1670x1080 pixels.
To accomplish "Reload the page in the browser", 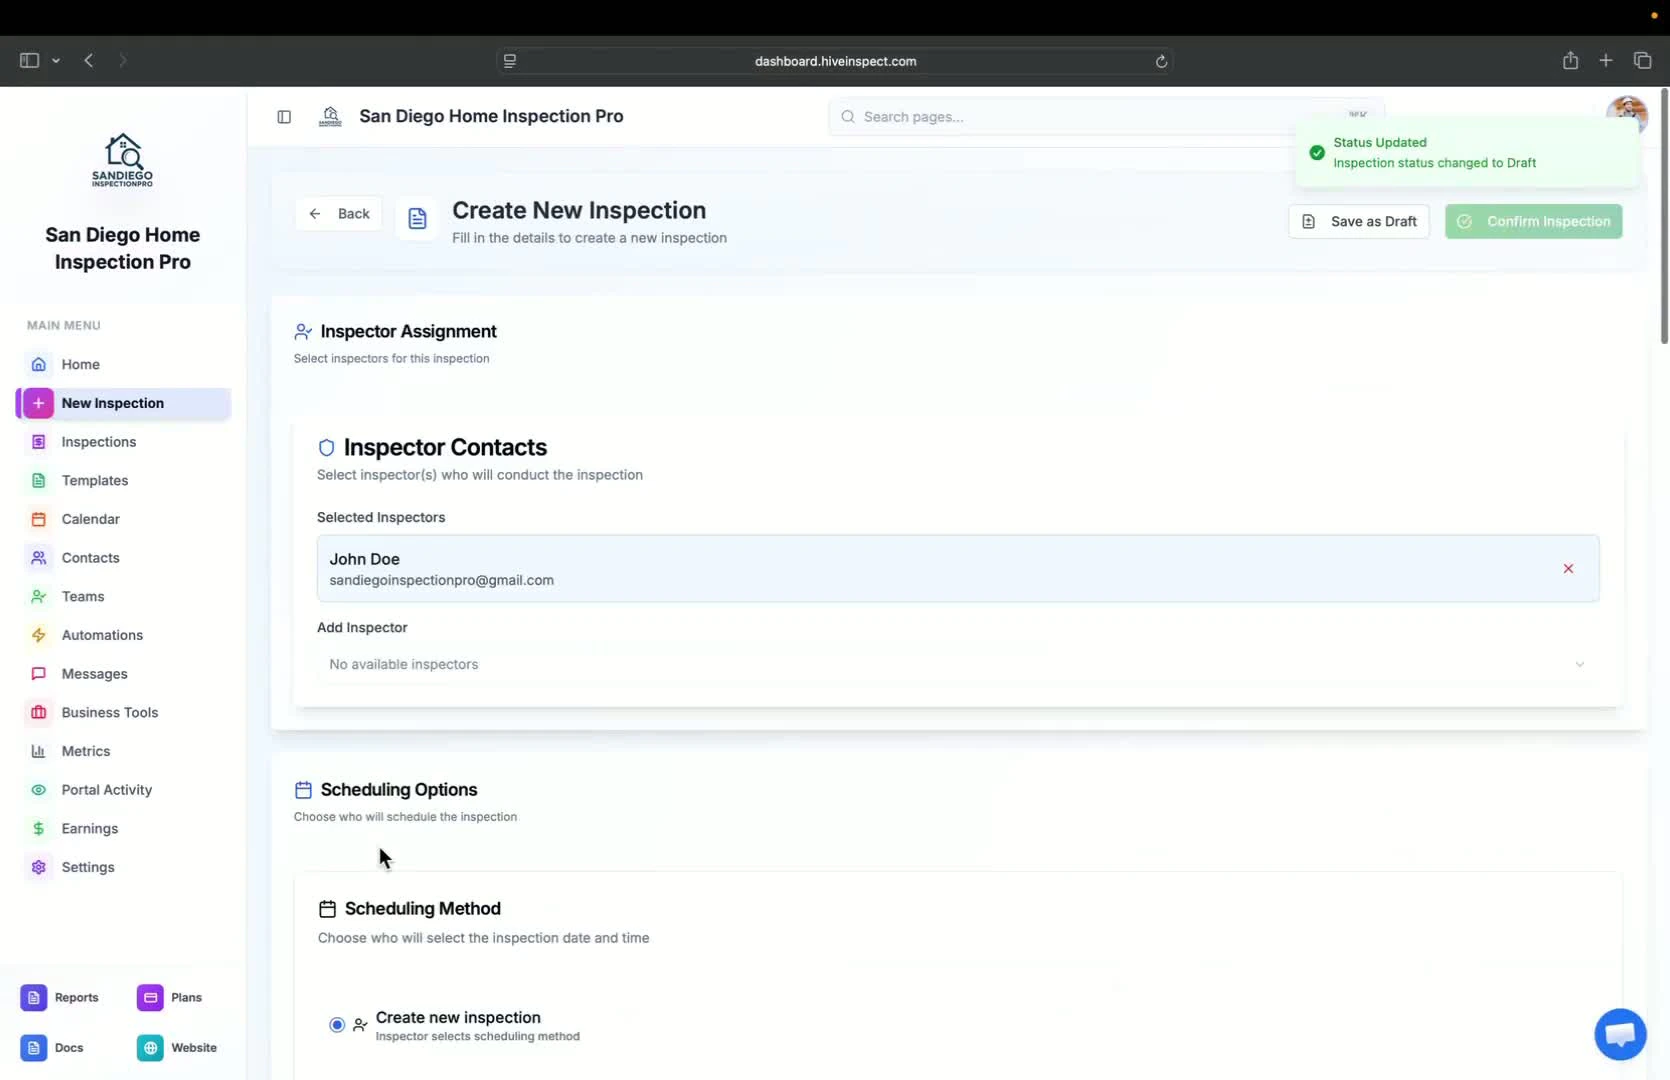I will (x=1161, y=61).
